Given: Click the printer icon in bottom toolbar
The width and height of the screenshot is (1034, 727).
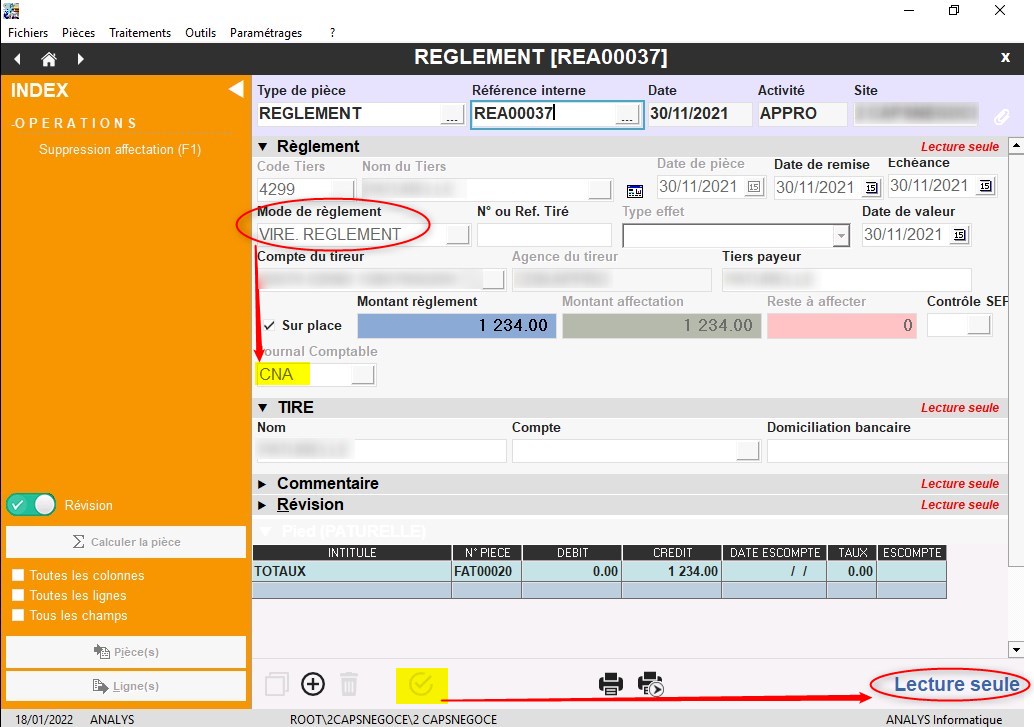Looking at the screenshot, I should pyautogui.click(x=611, y=684).
